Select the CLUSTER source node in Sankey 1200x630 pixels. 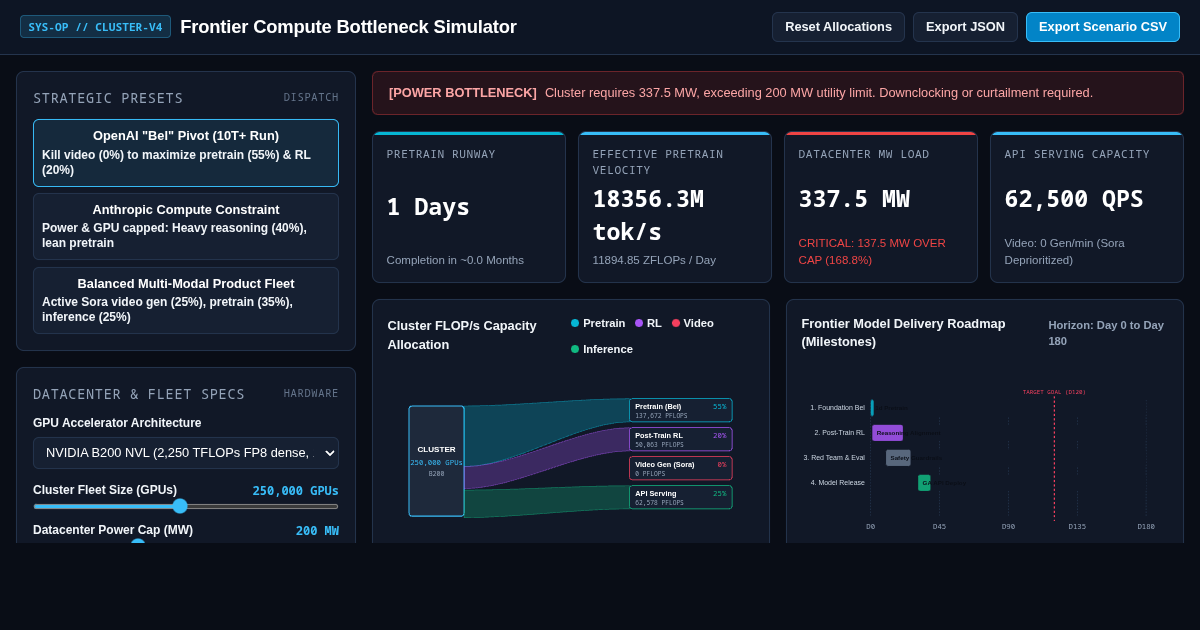(x=436, y=461)
